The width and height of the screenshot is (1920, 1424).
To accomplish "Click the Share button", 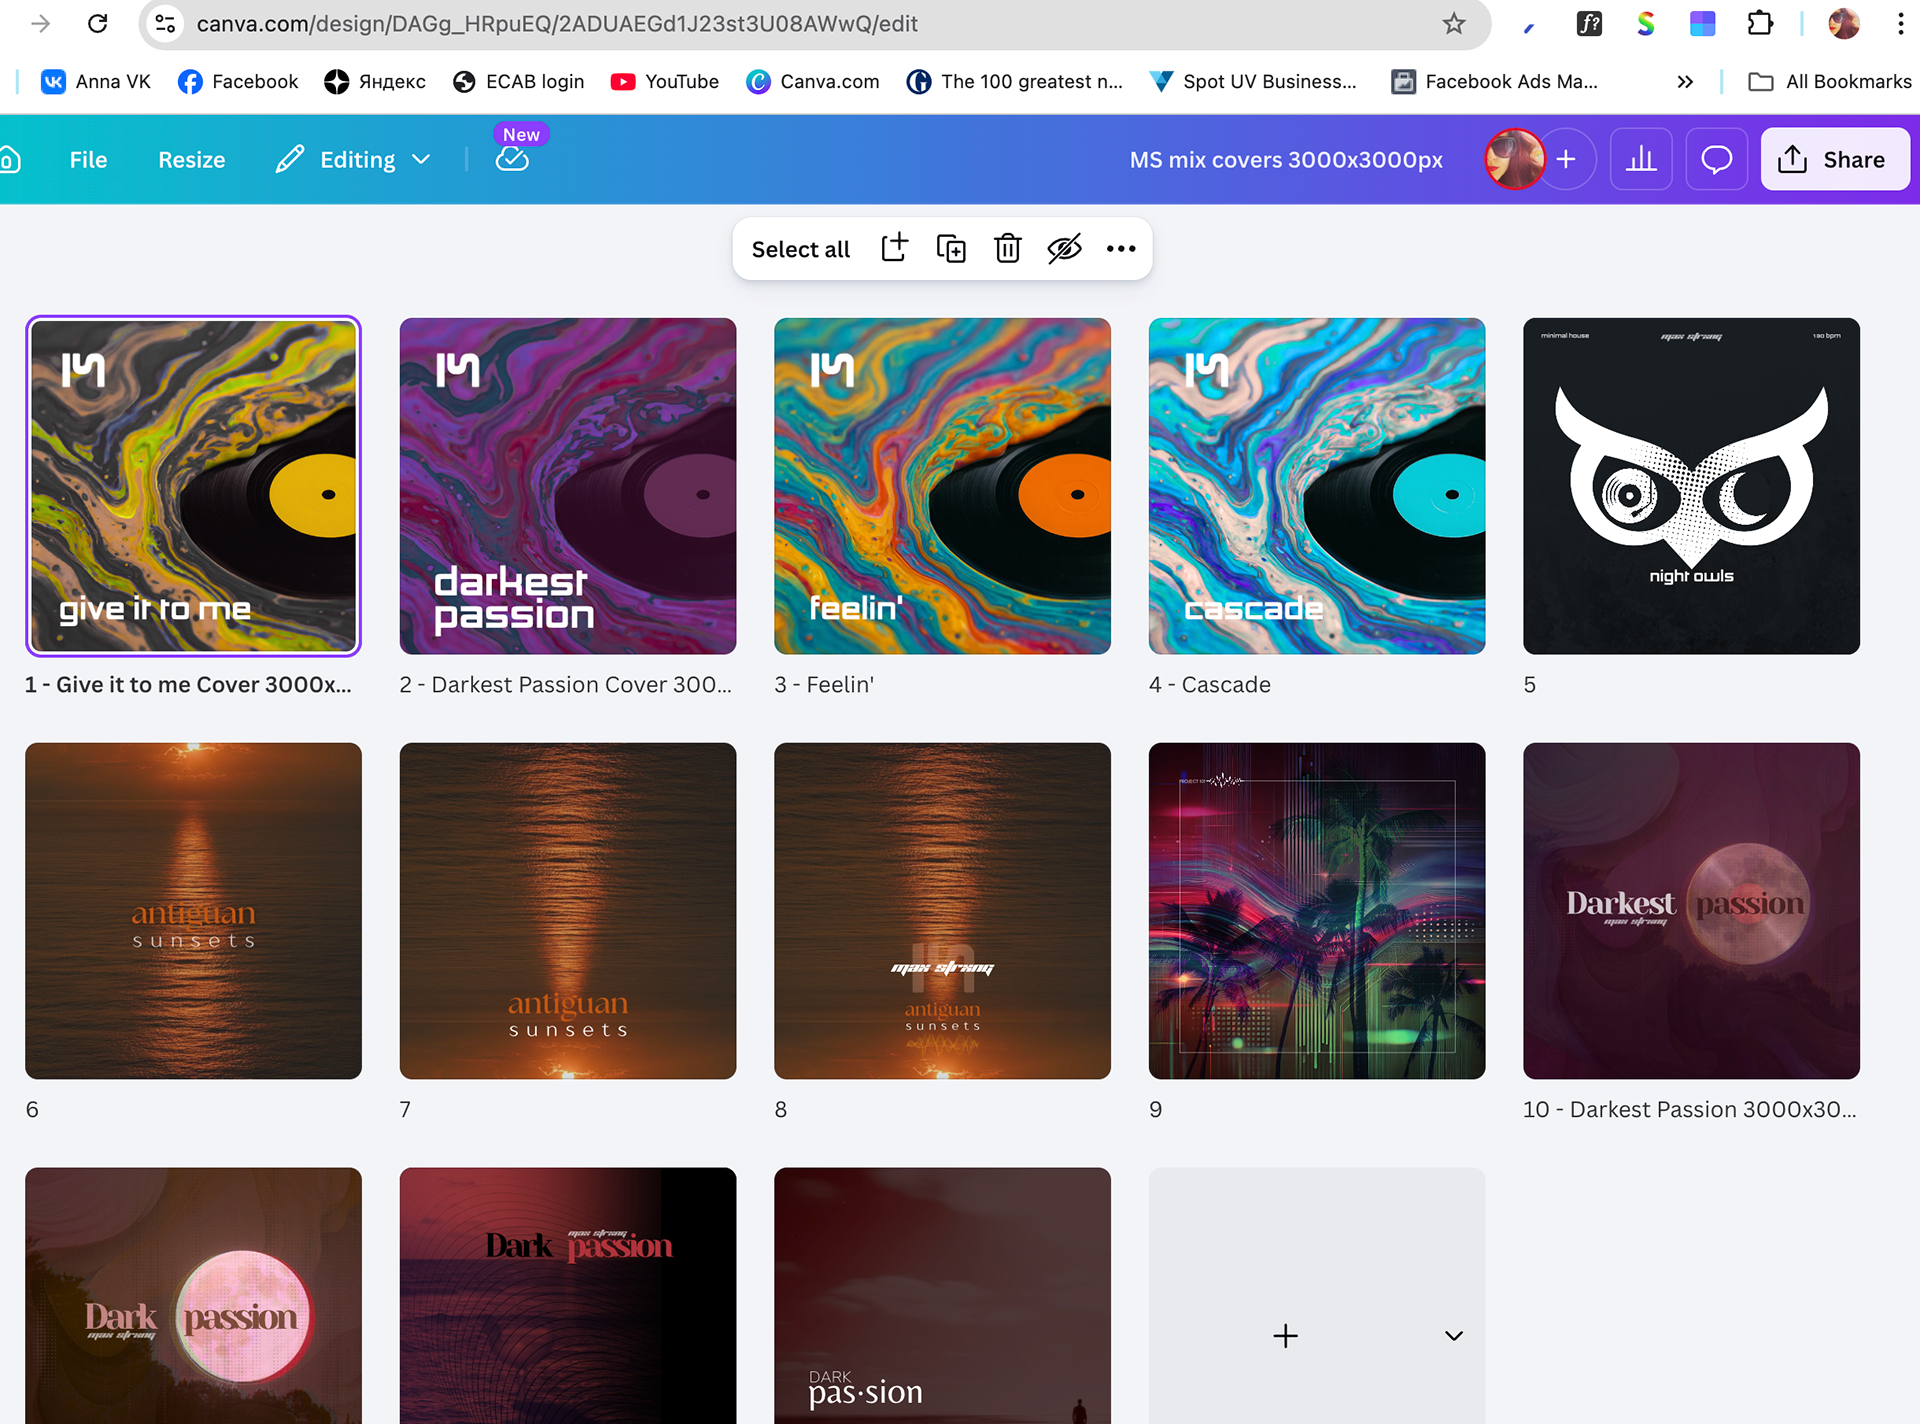I will [x=1834, y=159].
